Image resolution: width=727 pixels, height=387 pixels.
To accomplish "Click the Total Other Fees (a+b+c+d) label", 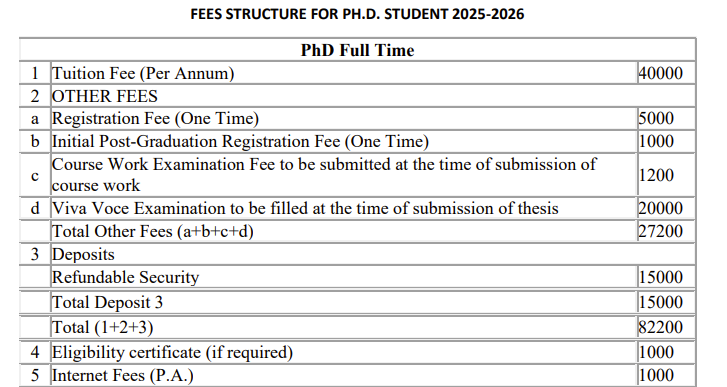I will [x=153, y=231].
